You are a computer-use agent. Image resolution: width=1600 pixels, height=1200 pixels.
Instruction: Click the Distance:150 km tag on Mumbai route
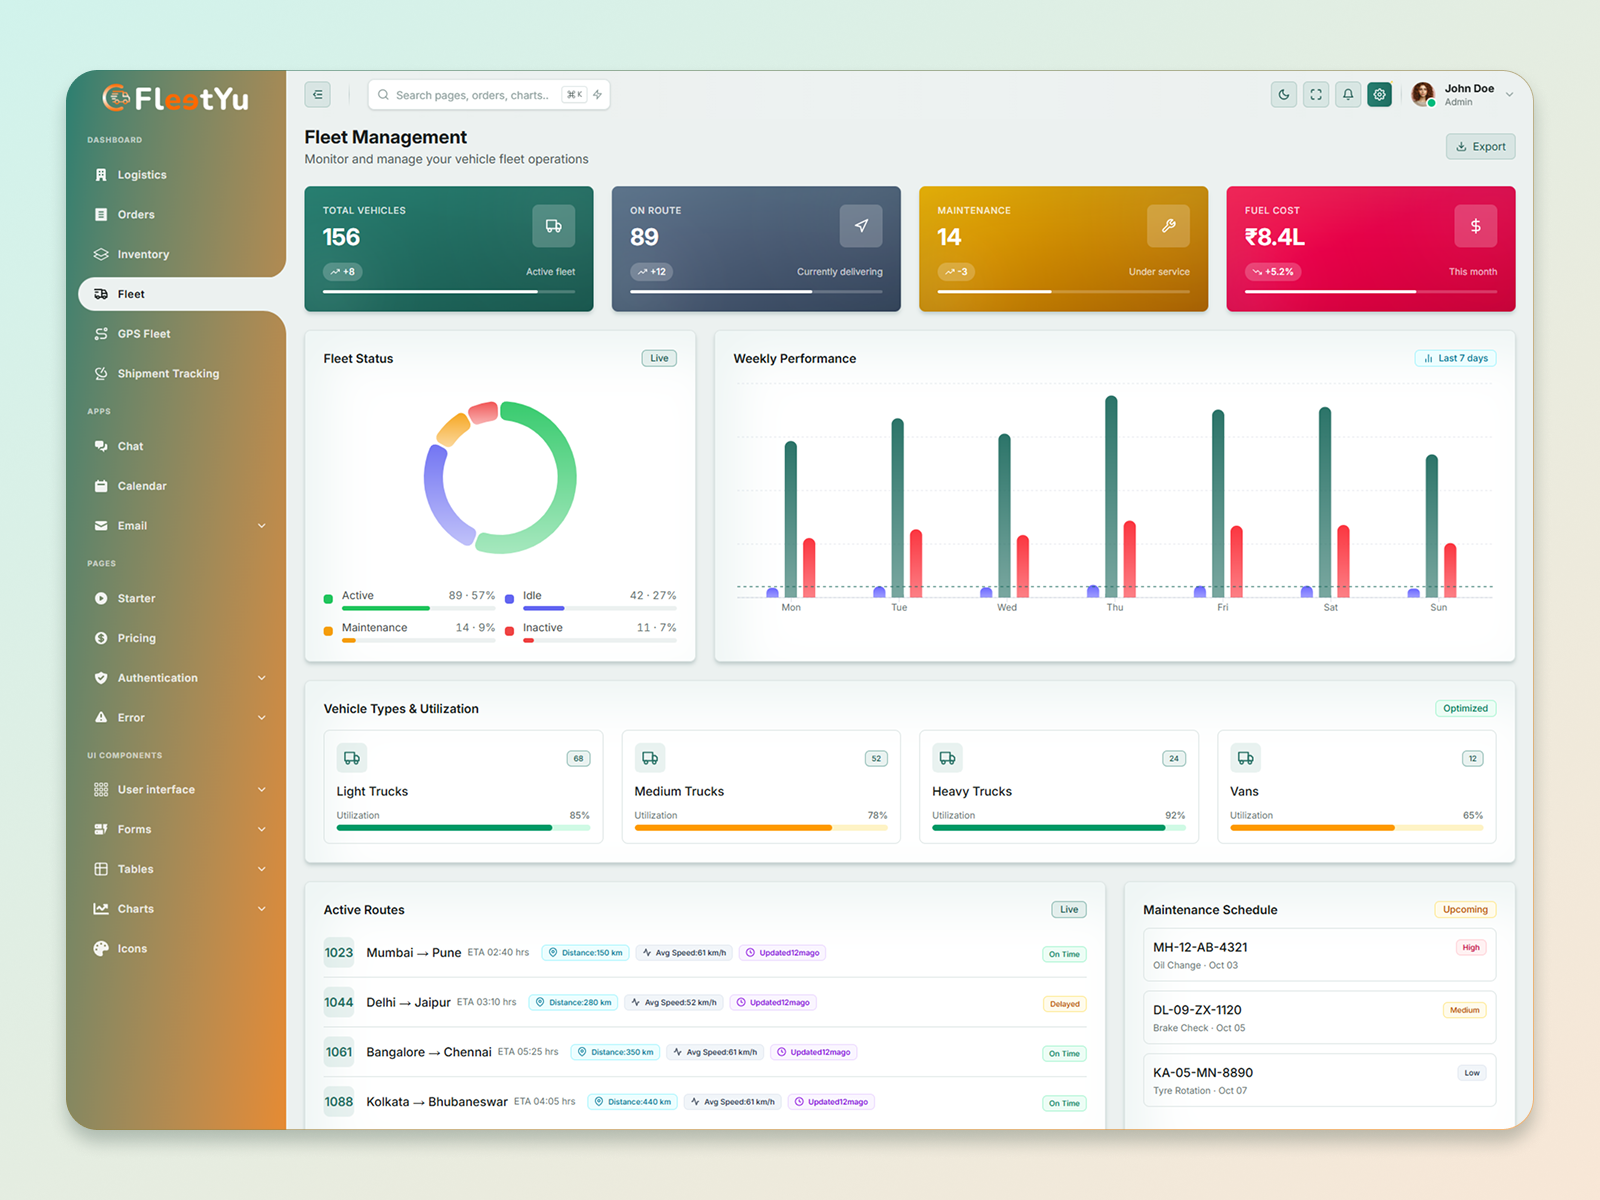pyautogui.click(x=586, y=953)
